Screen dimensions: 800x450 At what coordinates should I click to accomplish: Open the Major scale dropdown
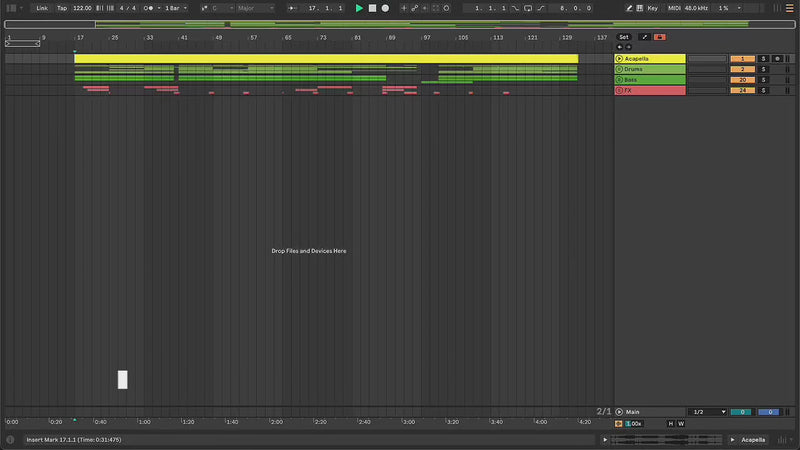(254, 8)
